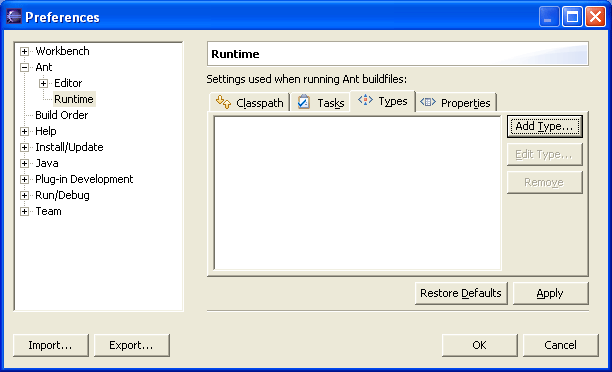Select Workbench in the preferences tree
This screenshot has width=612, height=372.
[62, 51]
